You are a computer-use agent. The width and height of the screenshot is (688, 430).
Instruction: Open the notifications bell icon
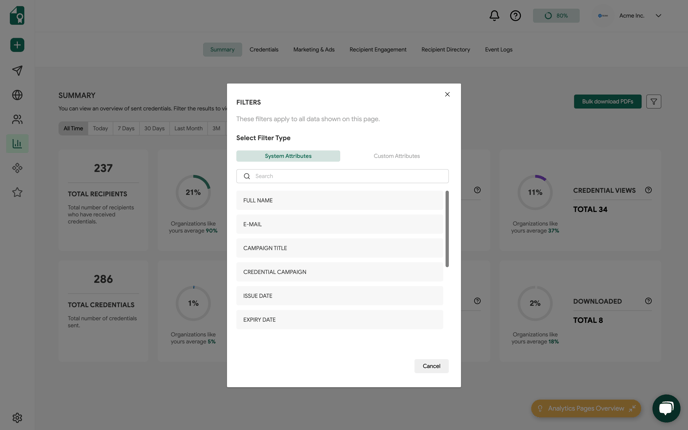pyautogui.click(x=494, y=16)
